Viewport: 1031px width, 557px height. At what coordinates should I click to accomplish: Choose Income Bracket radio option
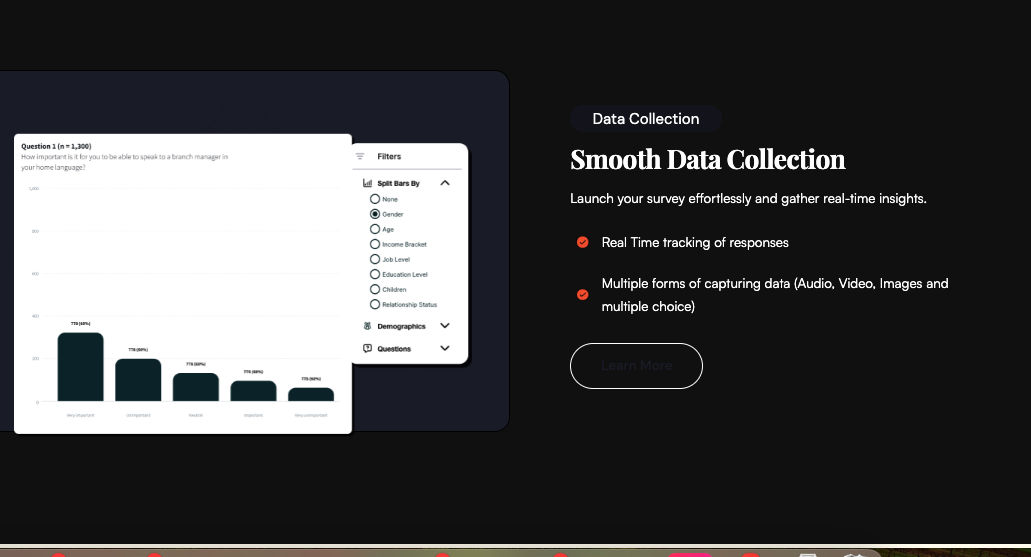375,244
